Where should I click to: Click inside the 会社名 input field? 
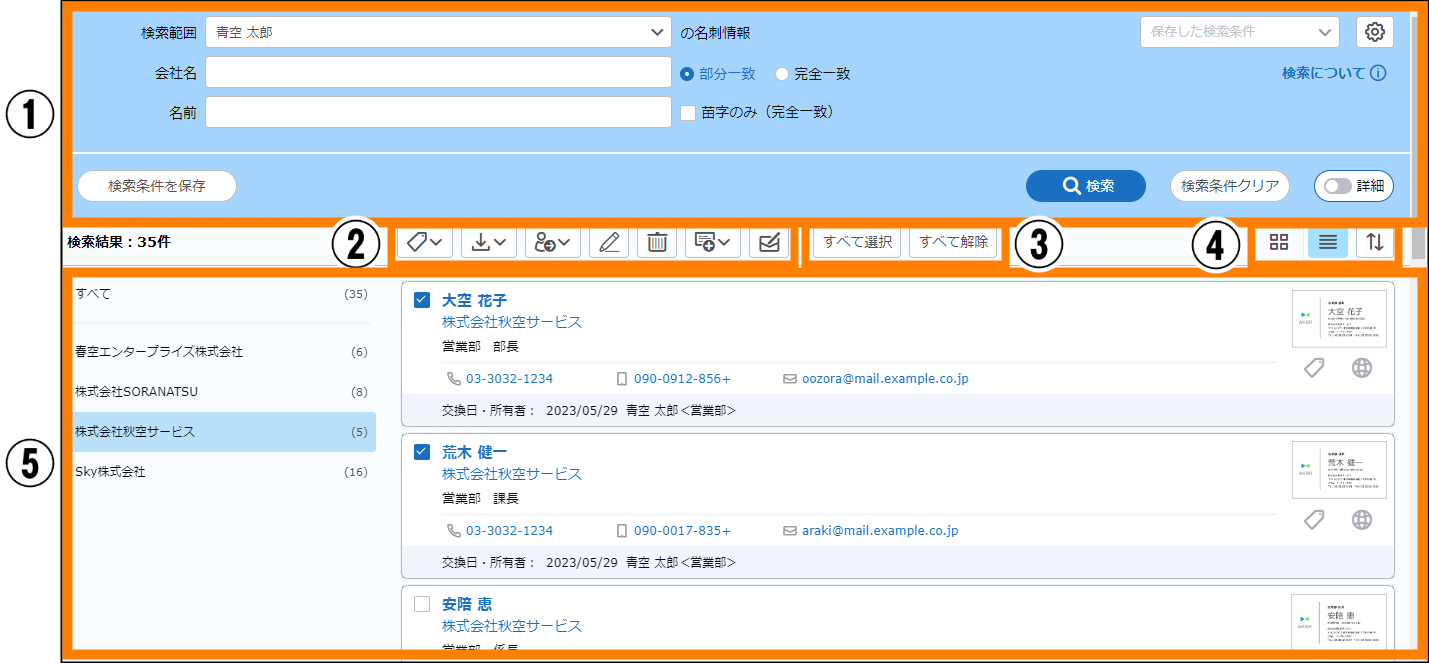[438, 73]
